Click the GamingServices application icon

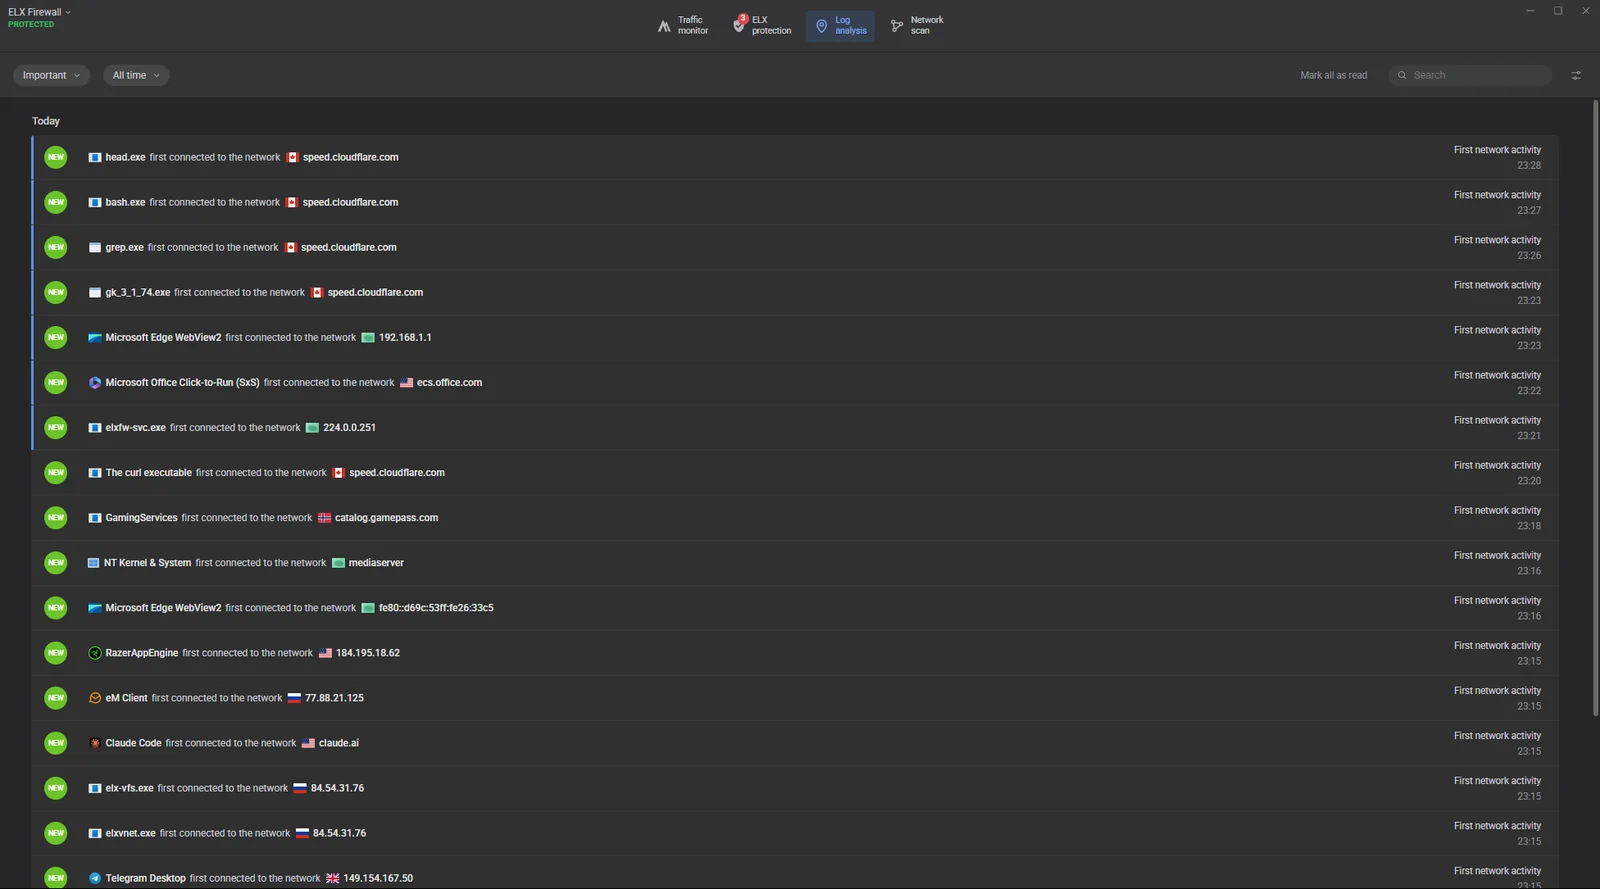tap(95, 517)
